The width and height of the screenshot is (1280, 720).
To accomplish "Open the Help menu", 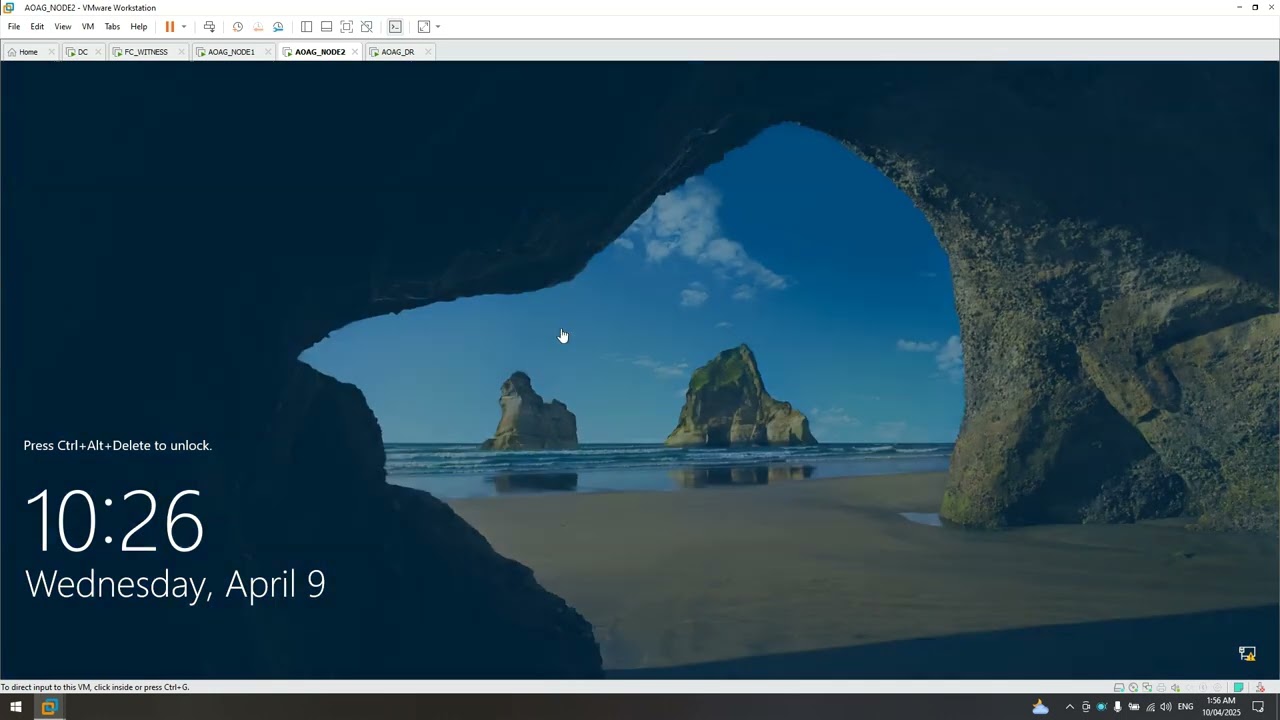I will point(139,27).
